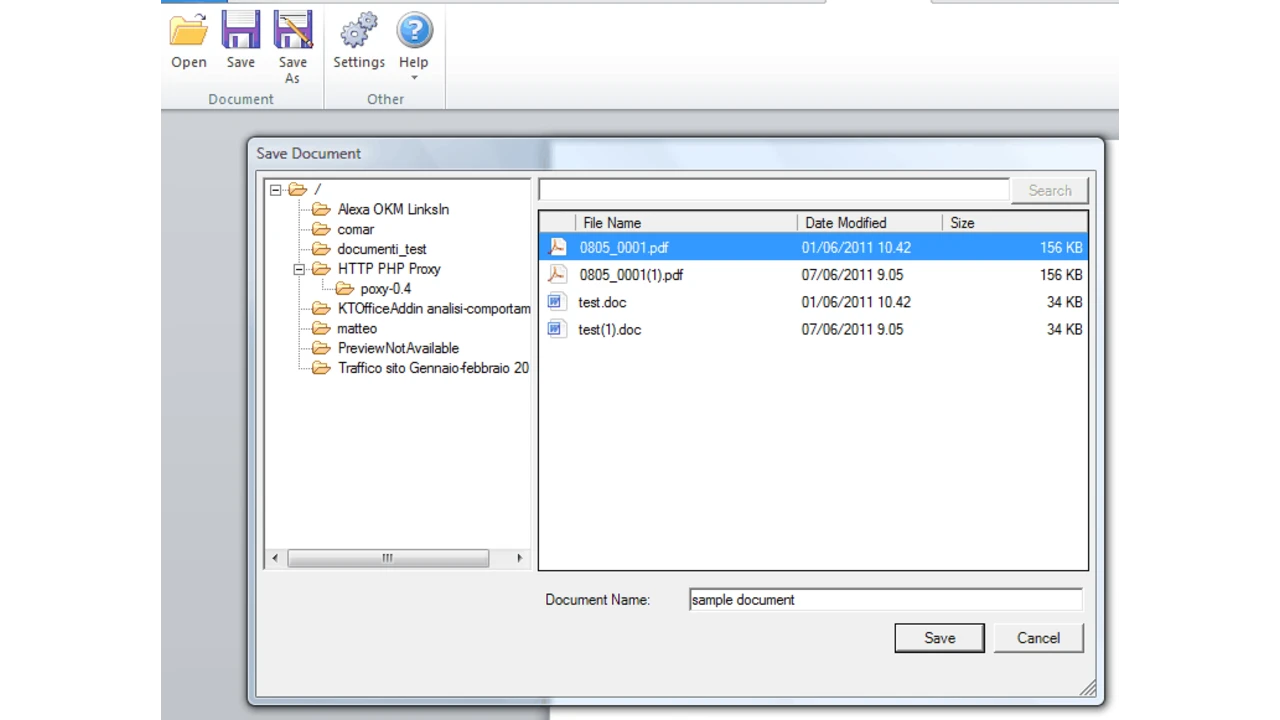Screen dimensions: 1280x720
Task: Click the Word icon beside test.doc
Action: point(556,302)
